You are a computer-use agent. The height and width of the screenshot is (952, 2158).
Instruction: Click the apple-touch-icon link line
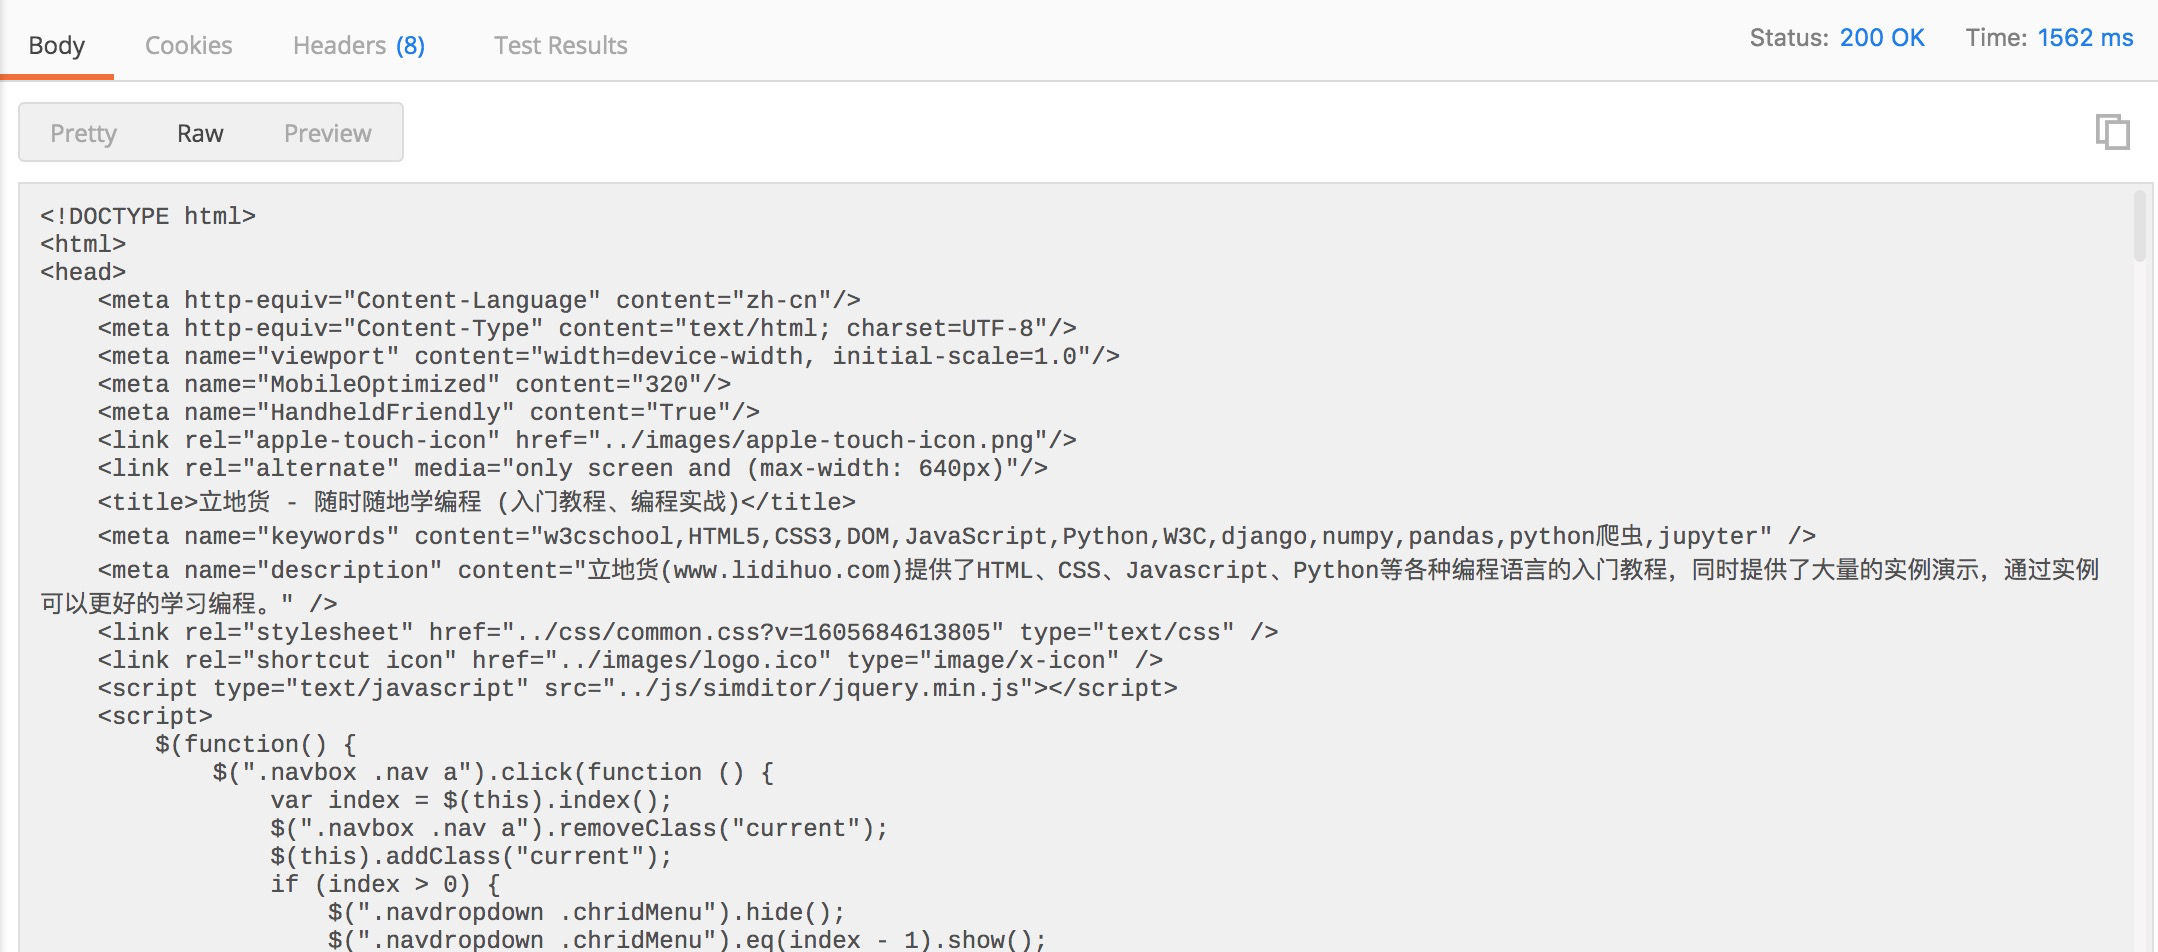coord(587,440)
